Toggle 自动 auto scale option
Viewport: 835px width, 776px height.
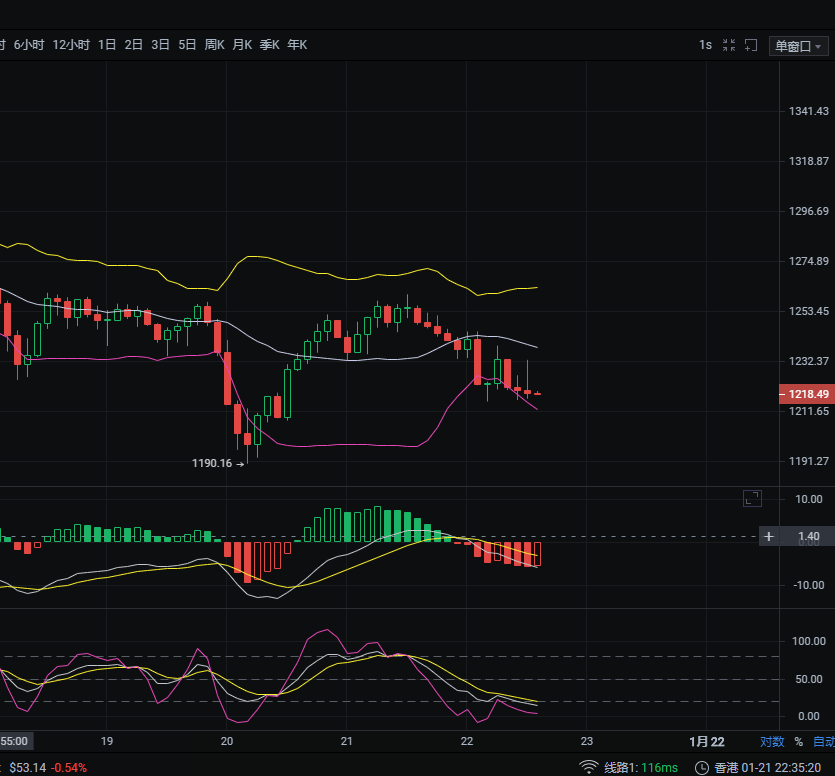[823, 742]
